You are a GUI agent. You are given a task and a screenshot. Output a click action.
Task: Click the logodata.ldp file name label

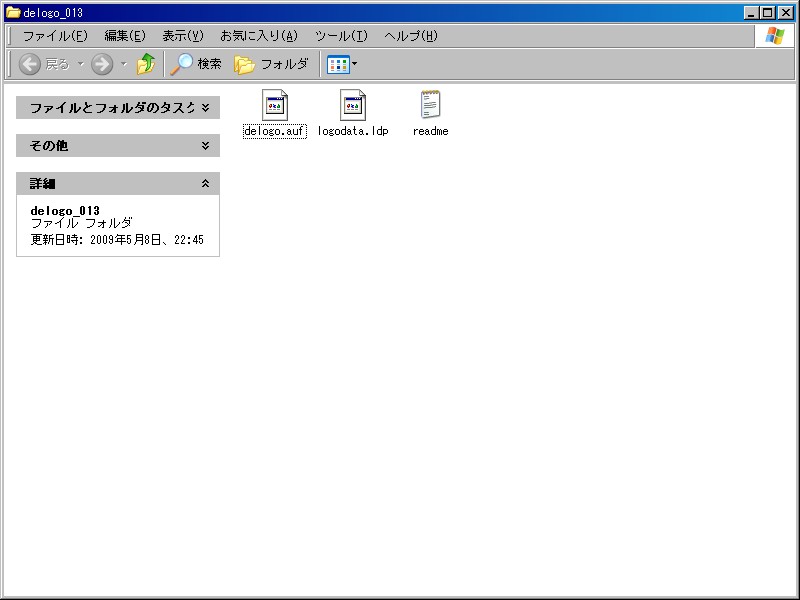(x=353, y=131)
